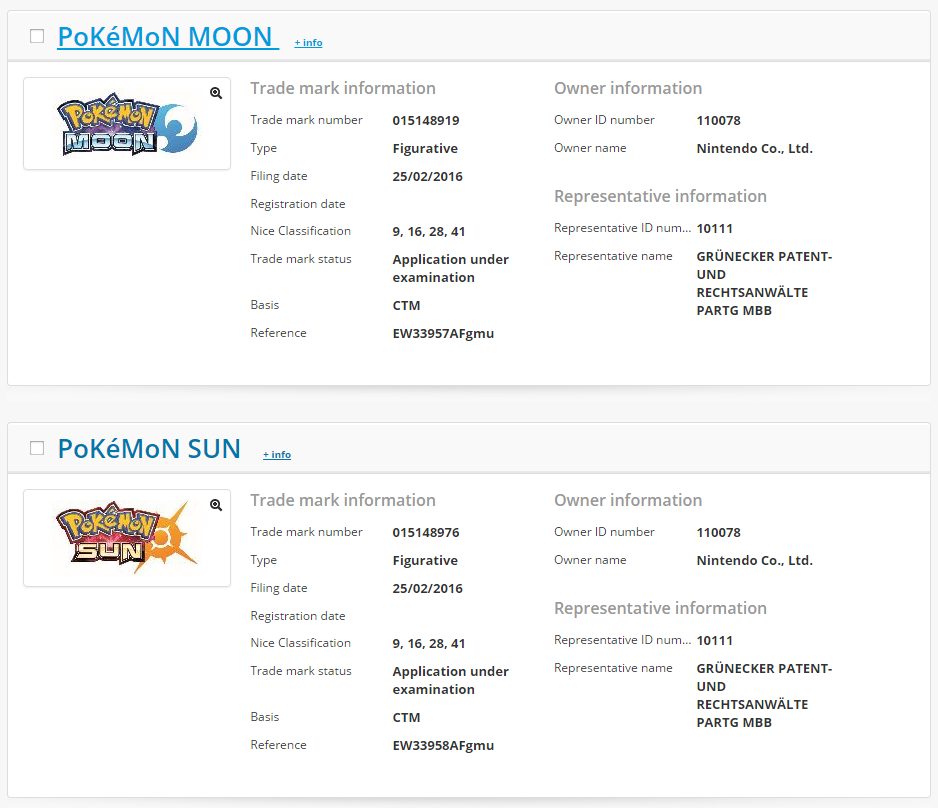Screen dimensions: 938x808
Task: Click representative ID number 10111
Action: pyautogui.click(x=714, y=227)
